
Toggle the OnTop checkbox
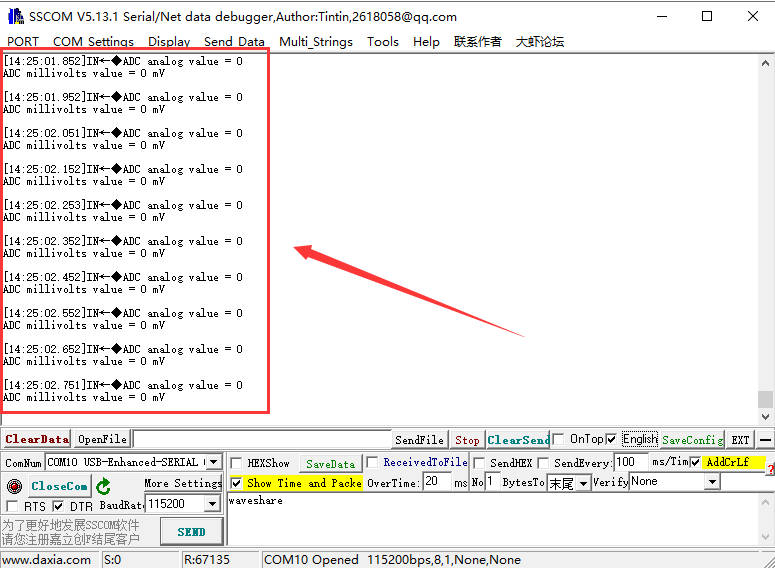pos(558,439)
